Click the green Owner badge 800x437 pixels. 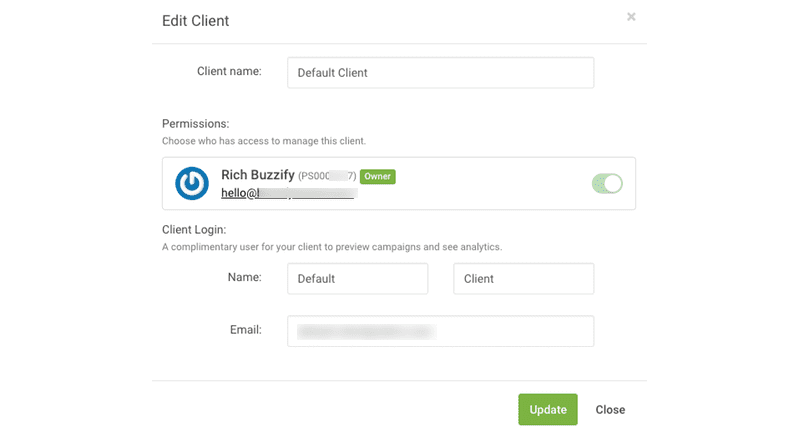click(x=378, y=176)
